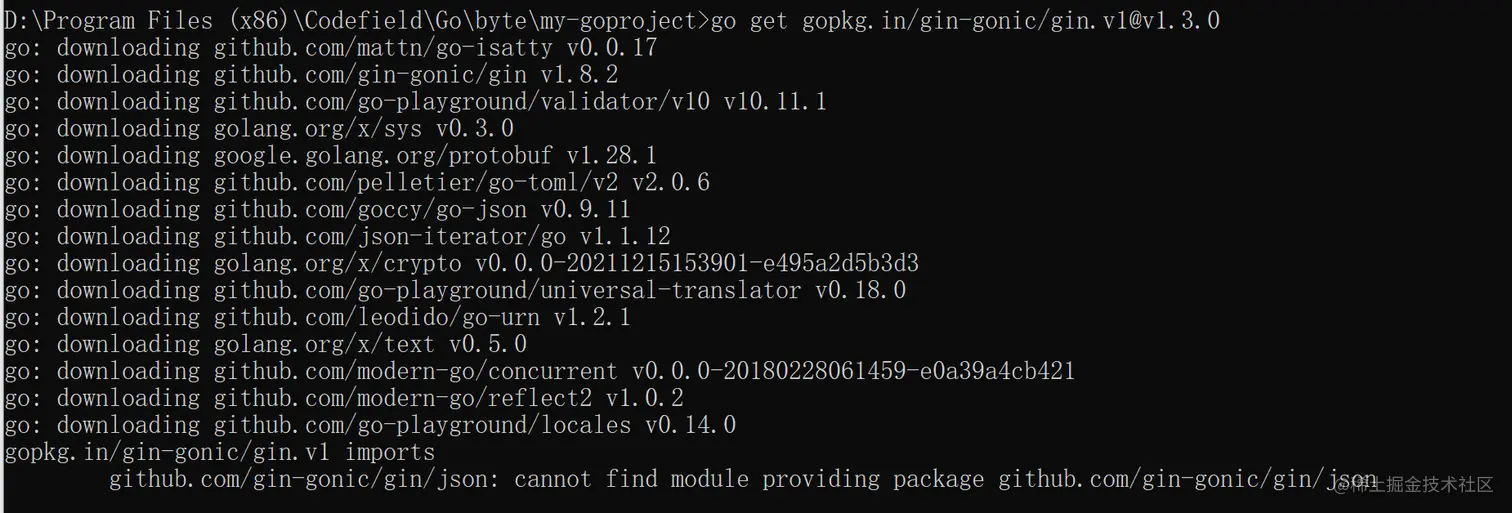
Task: Click the json-iterator/go v1.1.12 line
Action: coord(337,236)
